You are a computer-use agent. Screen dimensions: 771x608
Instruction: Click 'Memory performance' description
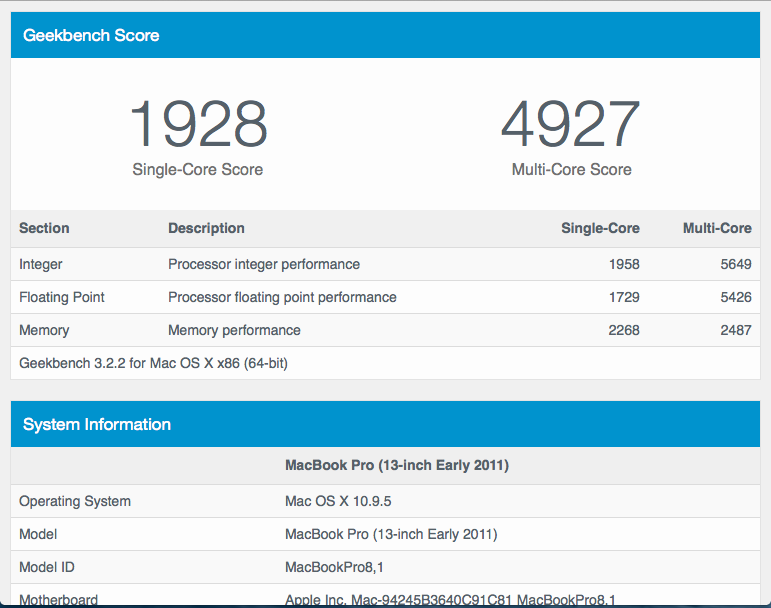pyautogui.click(x=234, y=330)
